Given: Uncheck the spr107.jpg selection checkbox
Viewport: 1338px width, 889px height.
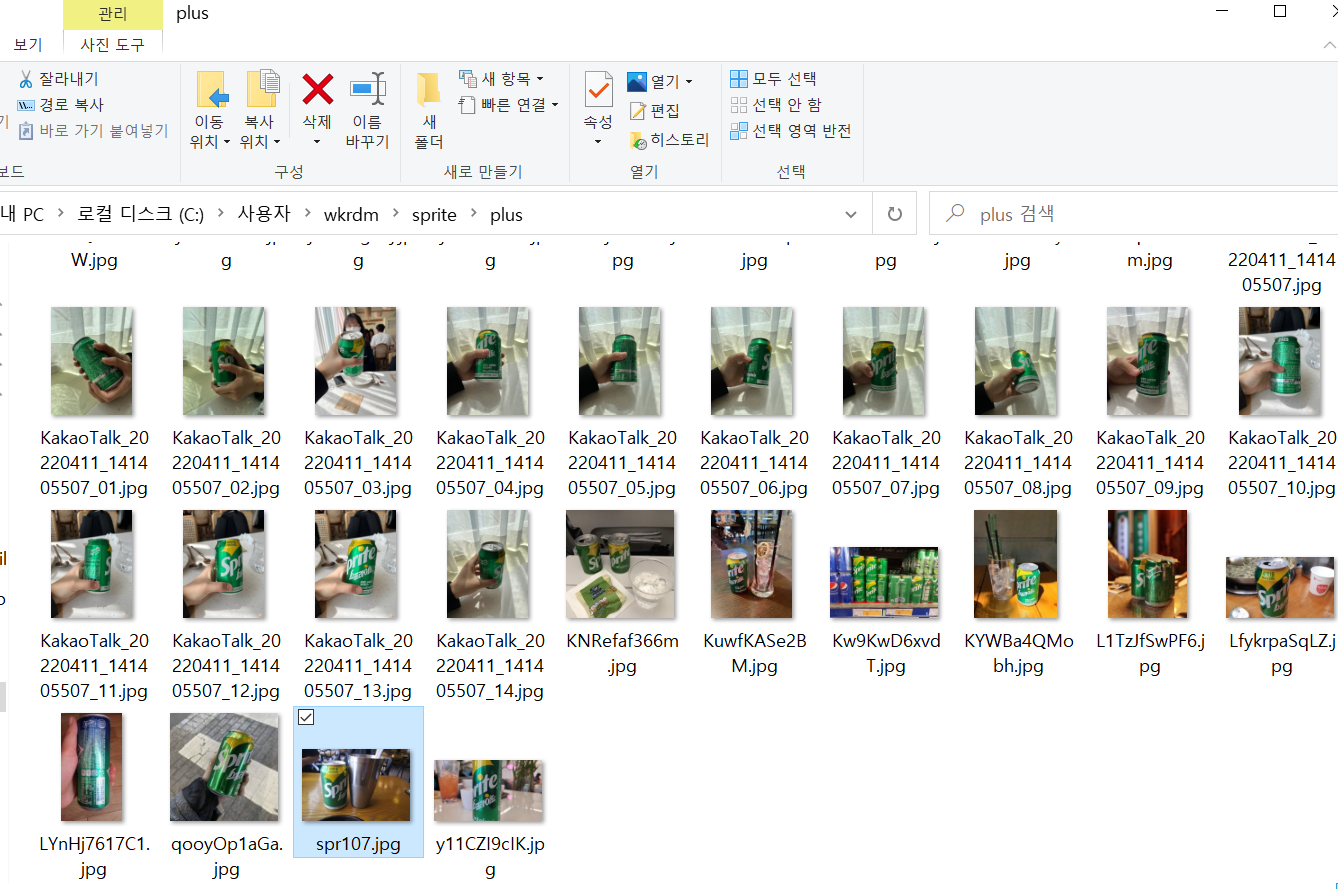Looking at the screenshot, I should pyautogui.click(x=307, y=717).
